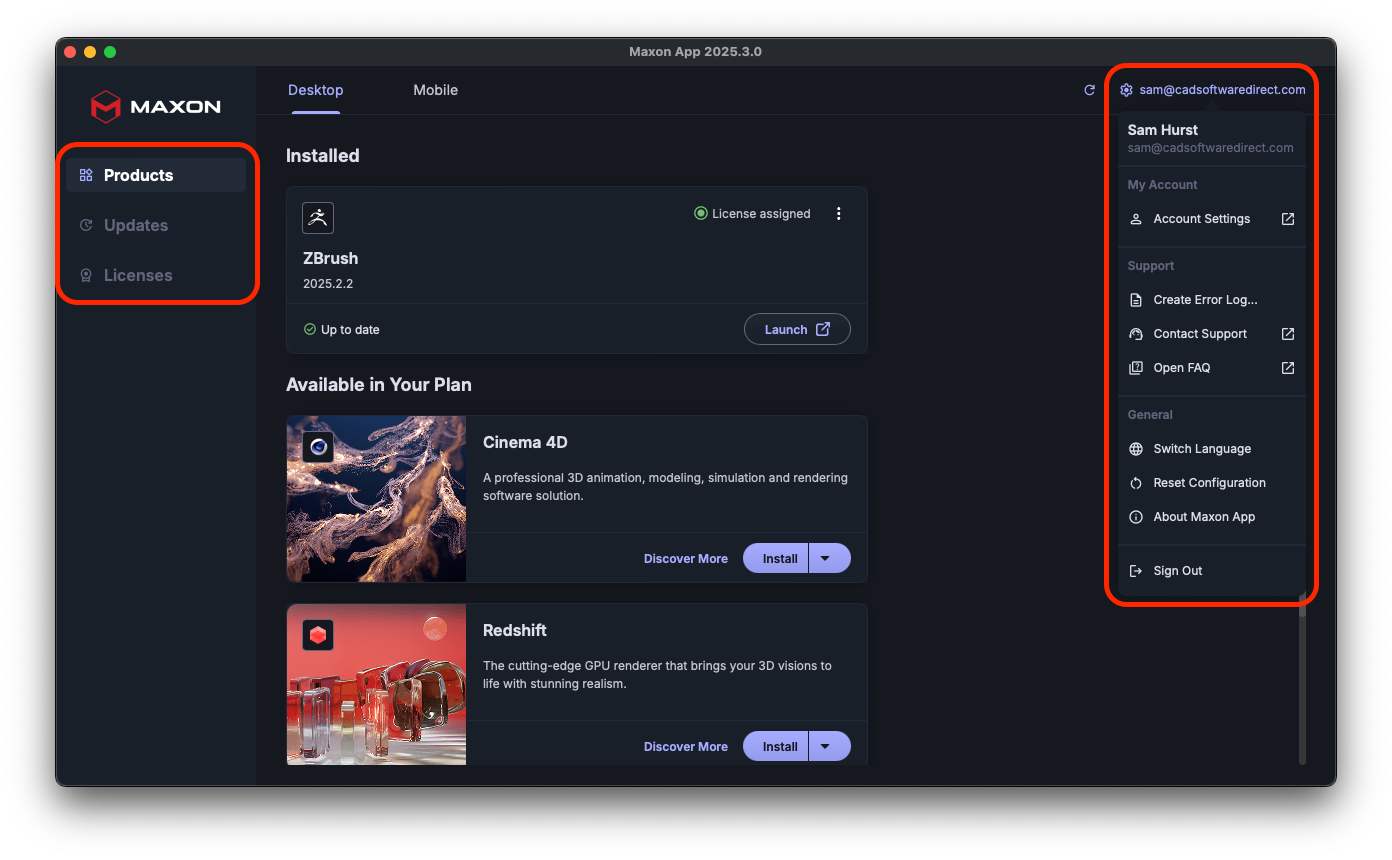Image resolution: width=1392 pixels, height=860 pixels.
Task: Click the green zoom window button
Action: pyautogui.click(x=110, y=52)
